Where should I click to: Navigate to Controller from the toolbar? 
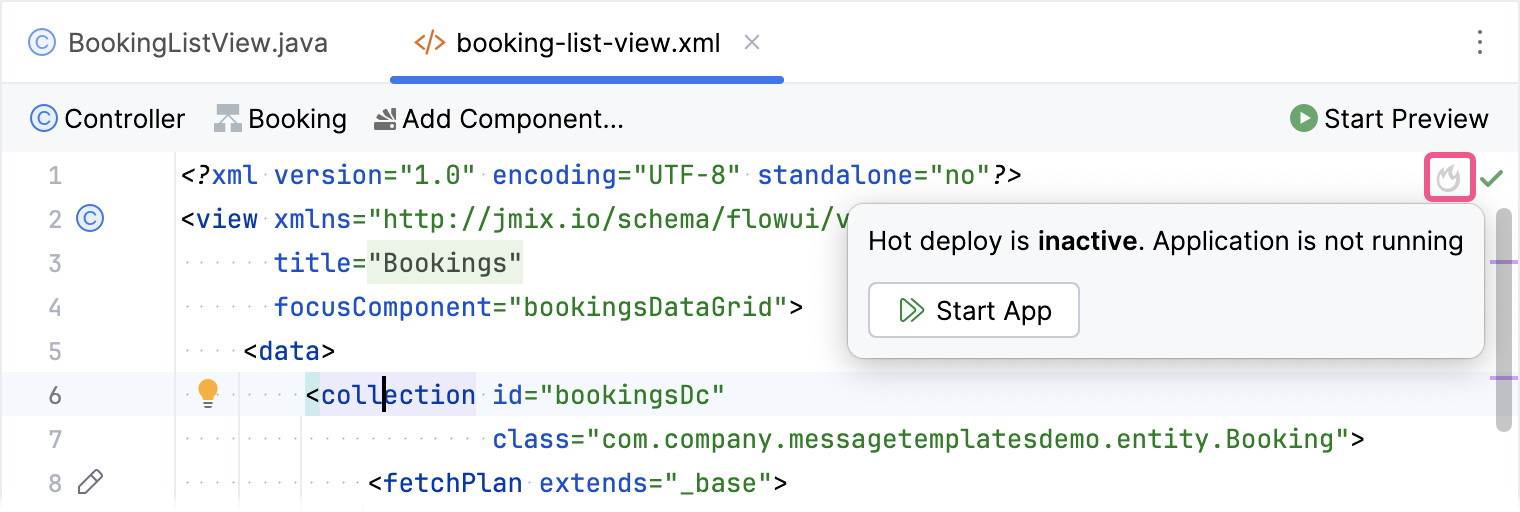[108, 119]
